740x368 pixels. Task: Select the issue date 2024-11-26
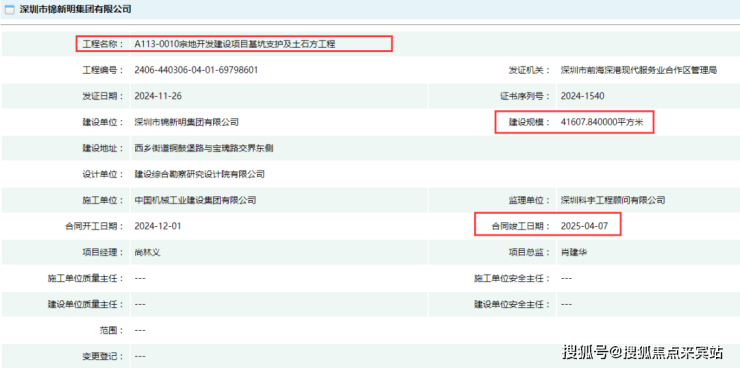pos(158,96)
